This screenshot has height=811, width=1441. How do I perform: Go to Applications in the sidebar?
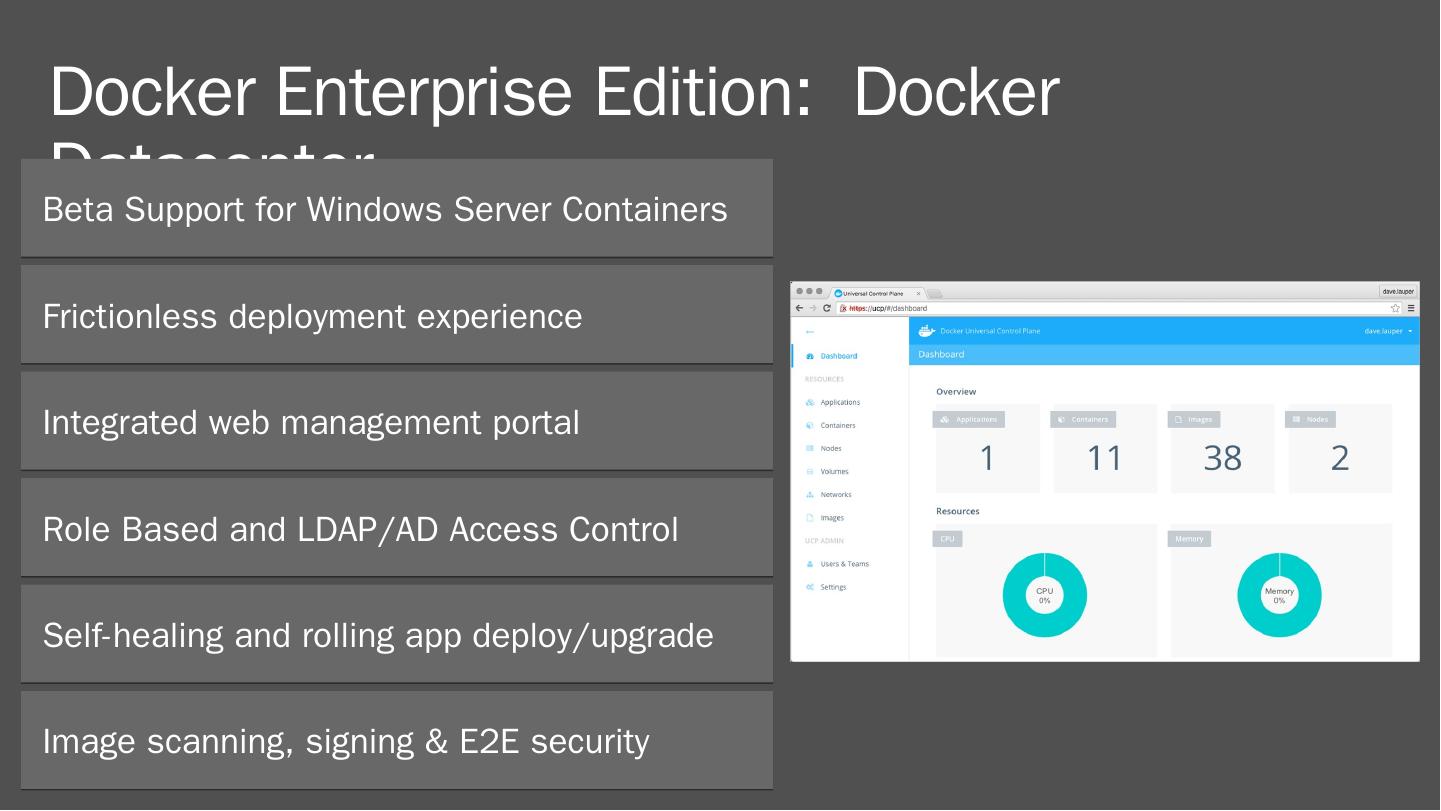840,402
